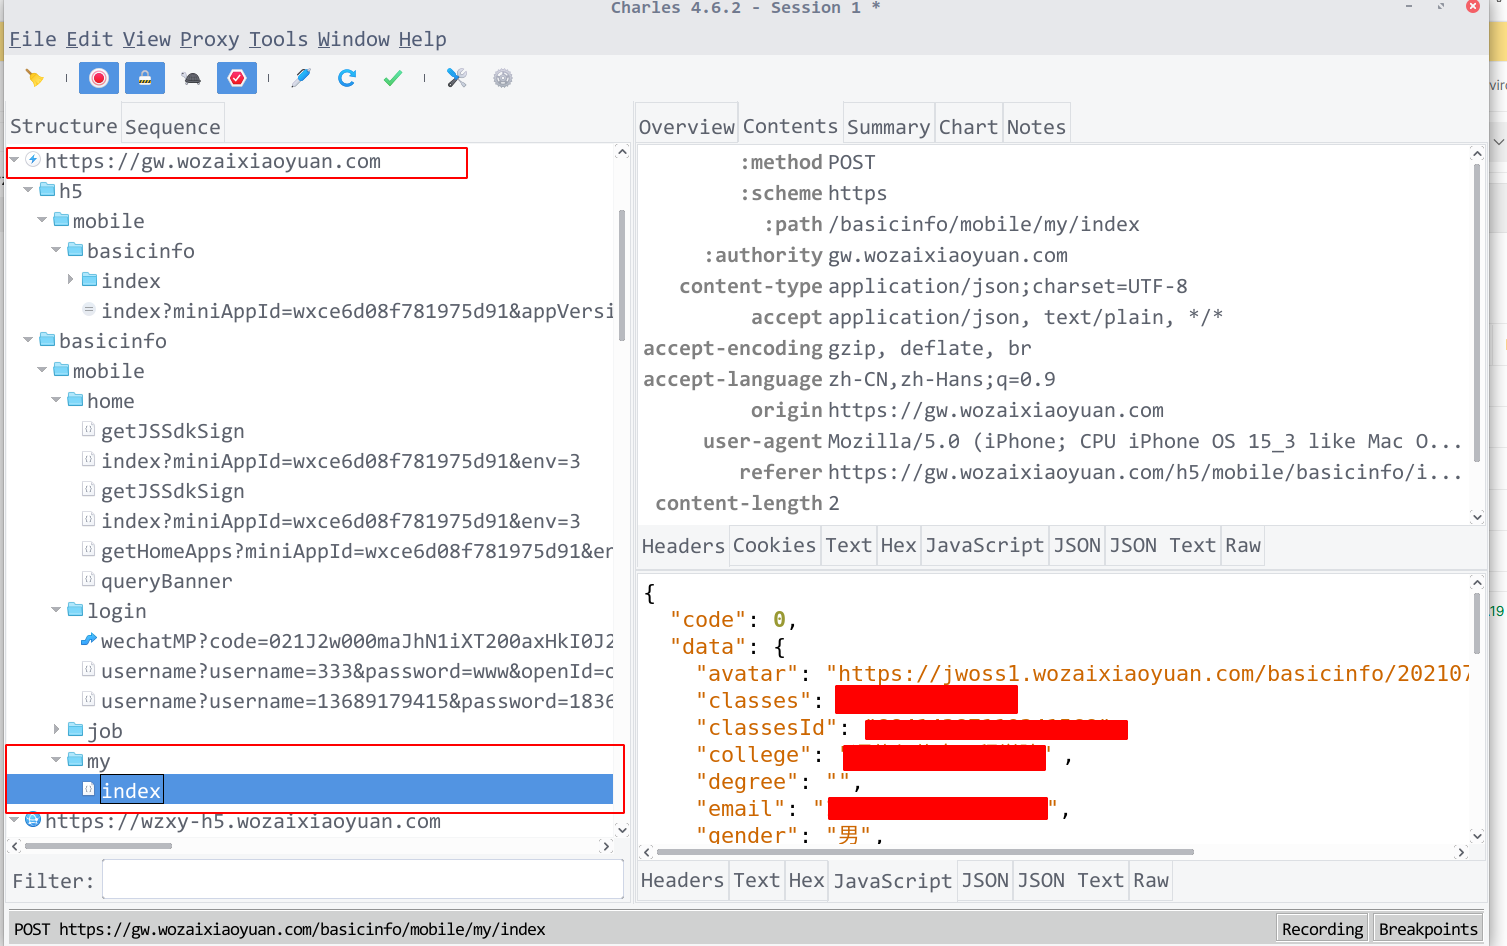Collapse the login folder
Image resolution: width=1507 pixels, height=946 pixels.
pyautogui.click(x=57, y=610)
